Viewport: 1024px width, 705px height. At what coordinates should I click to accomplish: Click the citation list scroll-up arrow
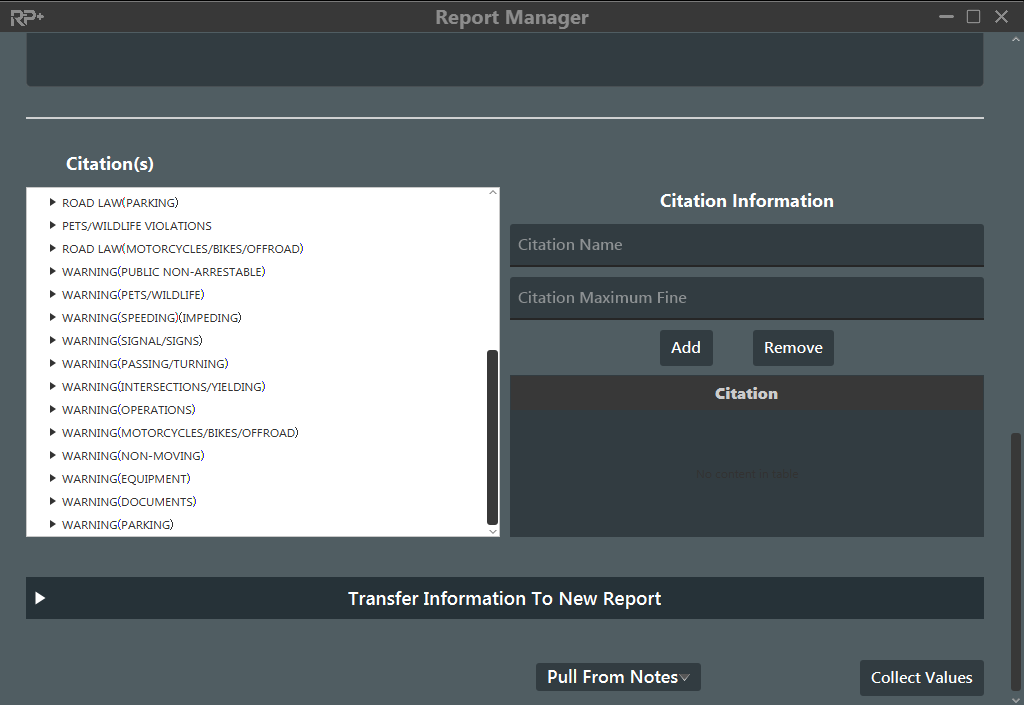492,193
